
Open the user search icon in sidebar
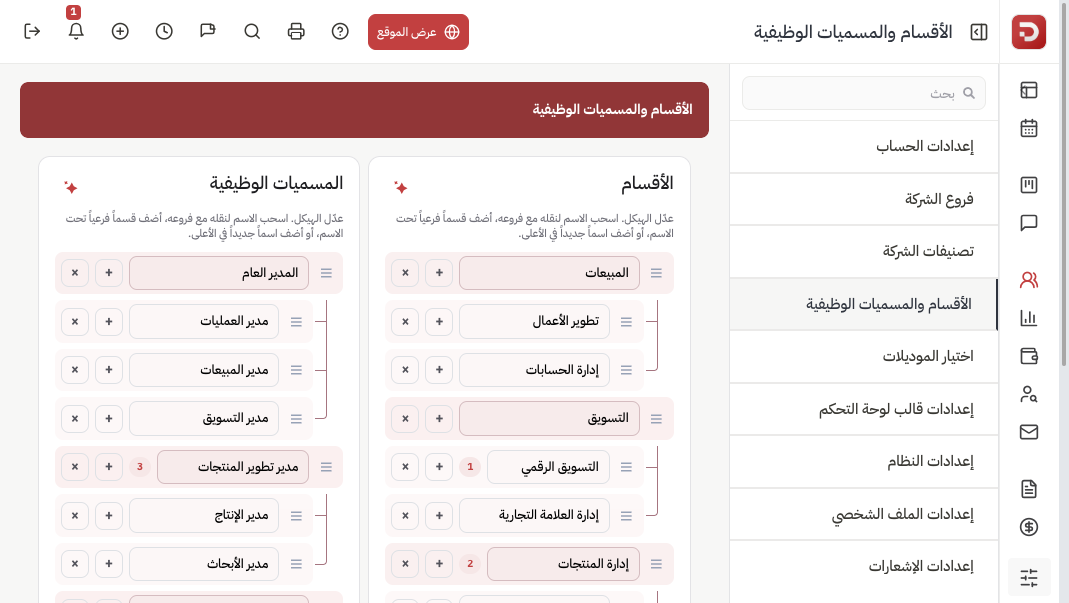pos(1029,394)
